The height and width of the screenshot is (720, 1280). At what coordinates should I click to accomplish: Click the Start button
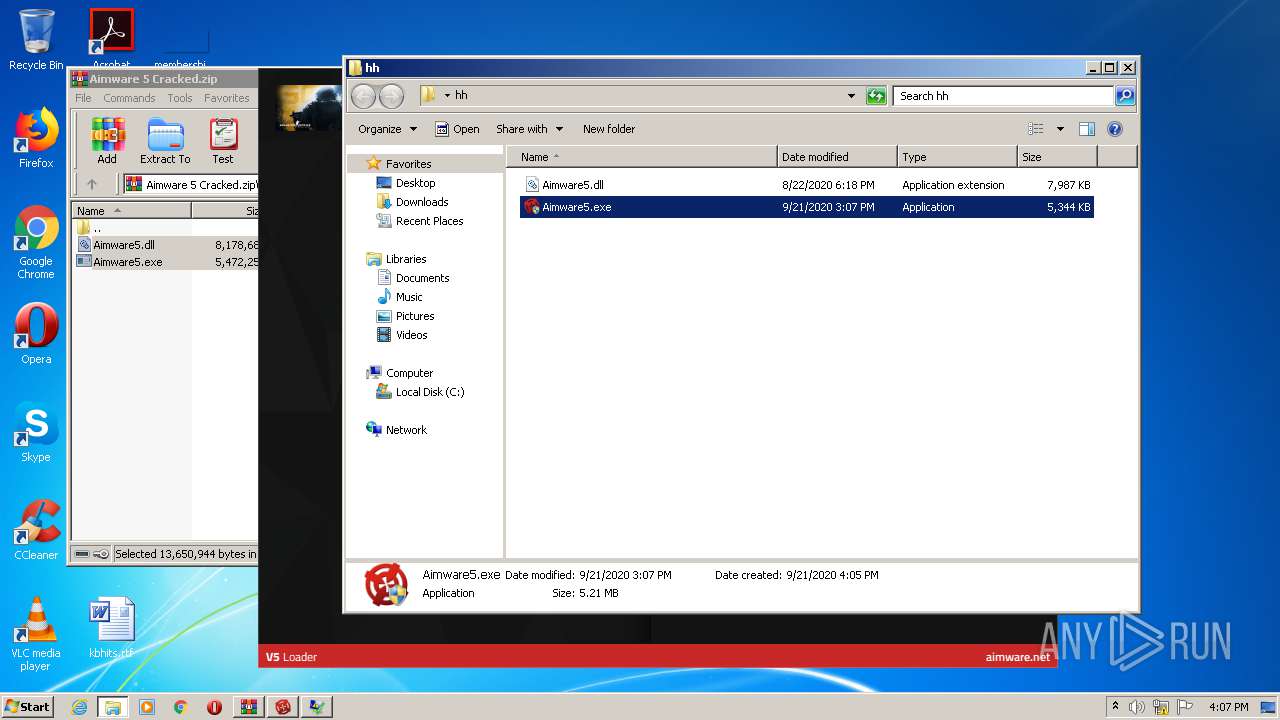click(28, 706)
